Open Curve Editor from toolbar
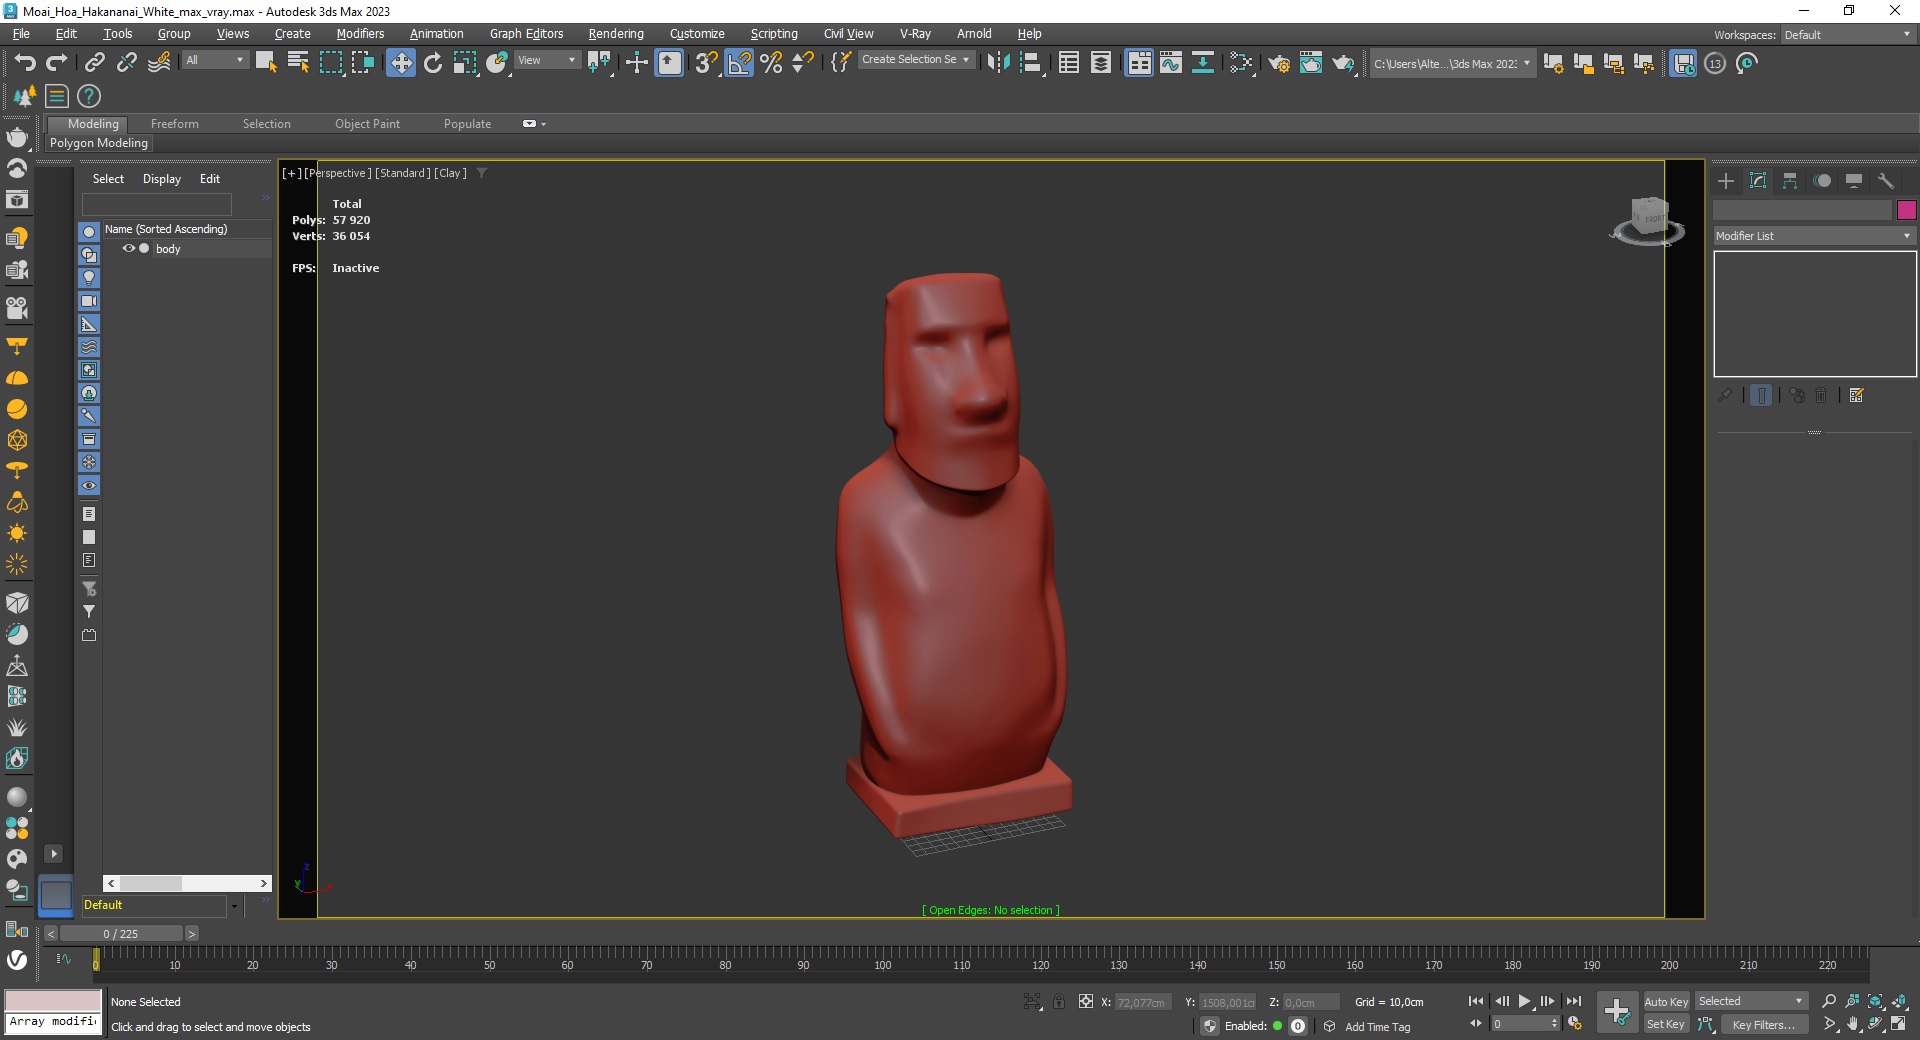Image resolution: width=1920 pixels, height=1040 pixels. point(1171,63)
